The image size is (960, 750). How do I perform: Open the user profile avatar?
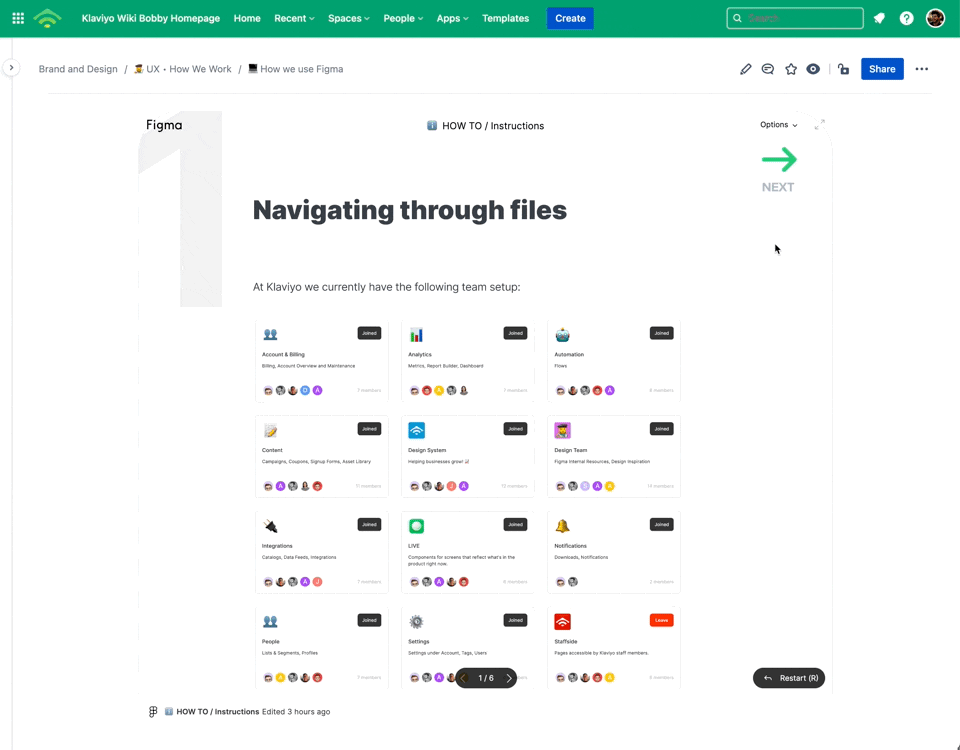point(935,18)
